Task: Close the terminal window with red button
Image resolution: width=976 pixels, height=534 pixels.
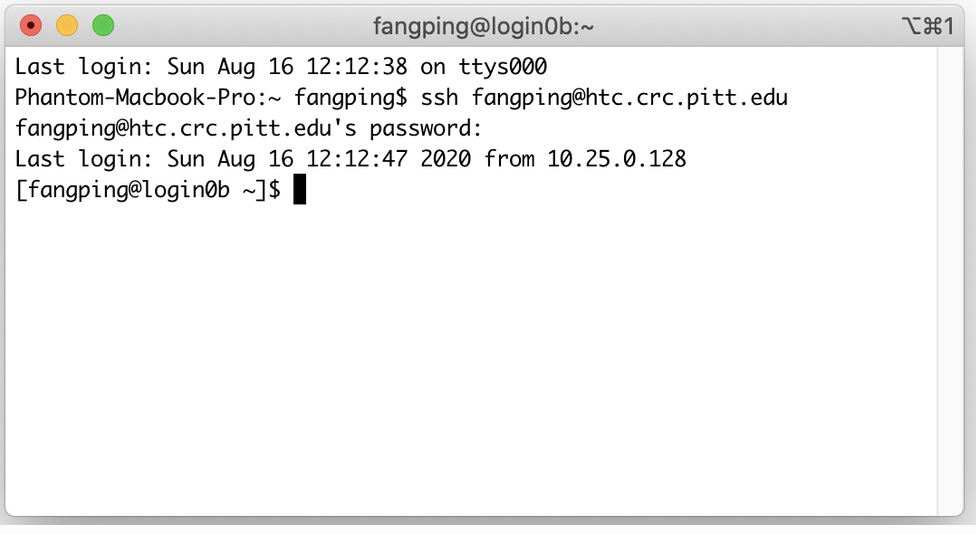Action: (x=31, y=25)
